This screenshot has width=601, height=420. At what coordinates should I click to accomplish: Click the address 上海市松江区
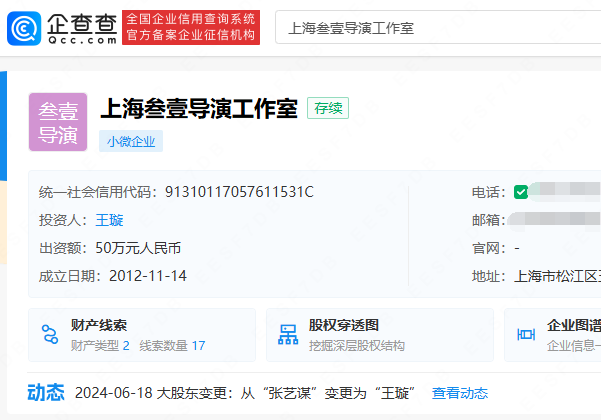(x=557, y=276)
